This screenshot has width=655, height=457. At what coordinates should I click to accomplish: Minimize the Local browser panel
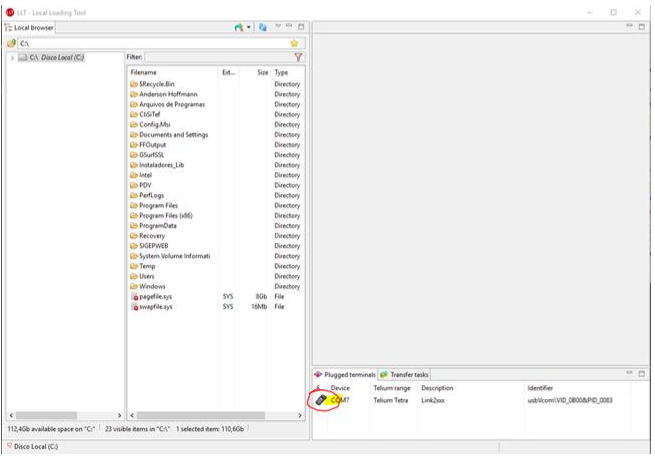click(x=289, y=27)
